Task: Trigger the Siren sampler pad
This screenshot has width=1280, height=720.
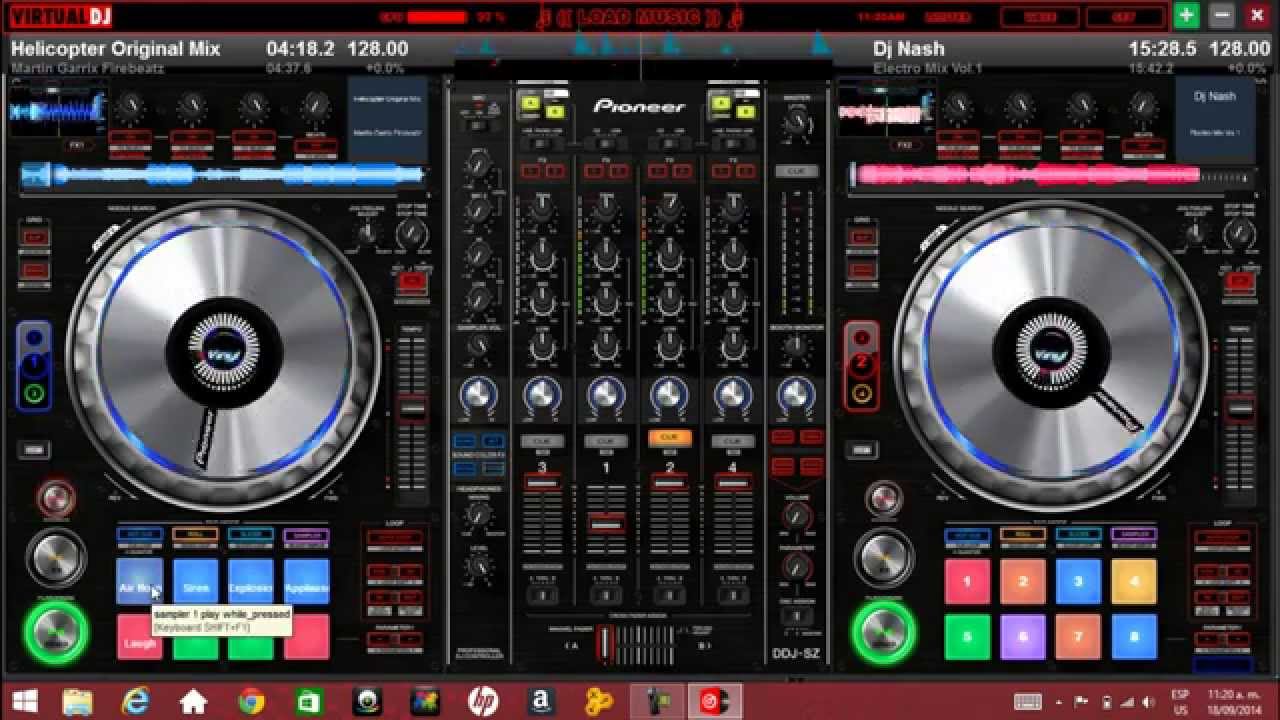Action: coord(196,582)
